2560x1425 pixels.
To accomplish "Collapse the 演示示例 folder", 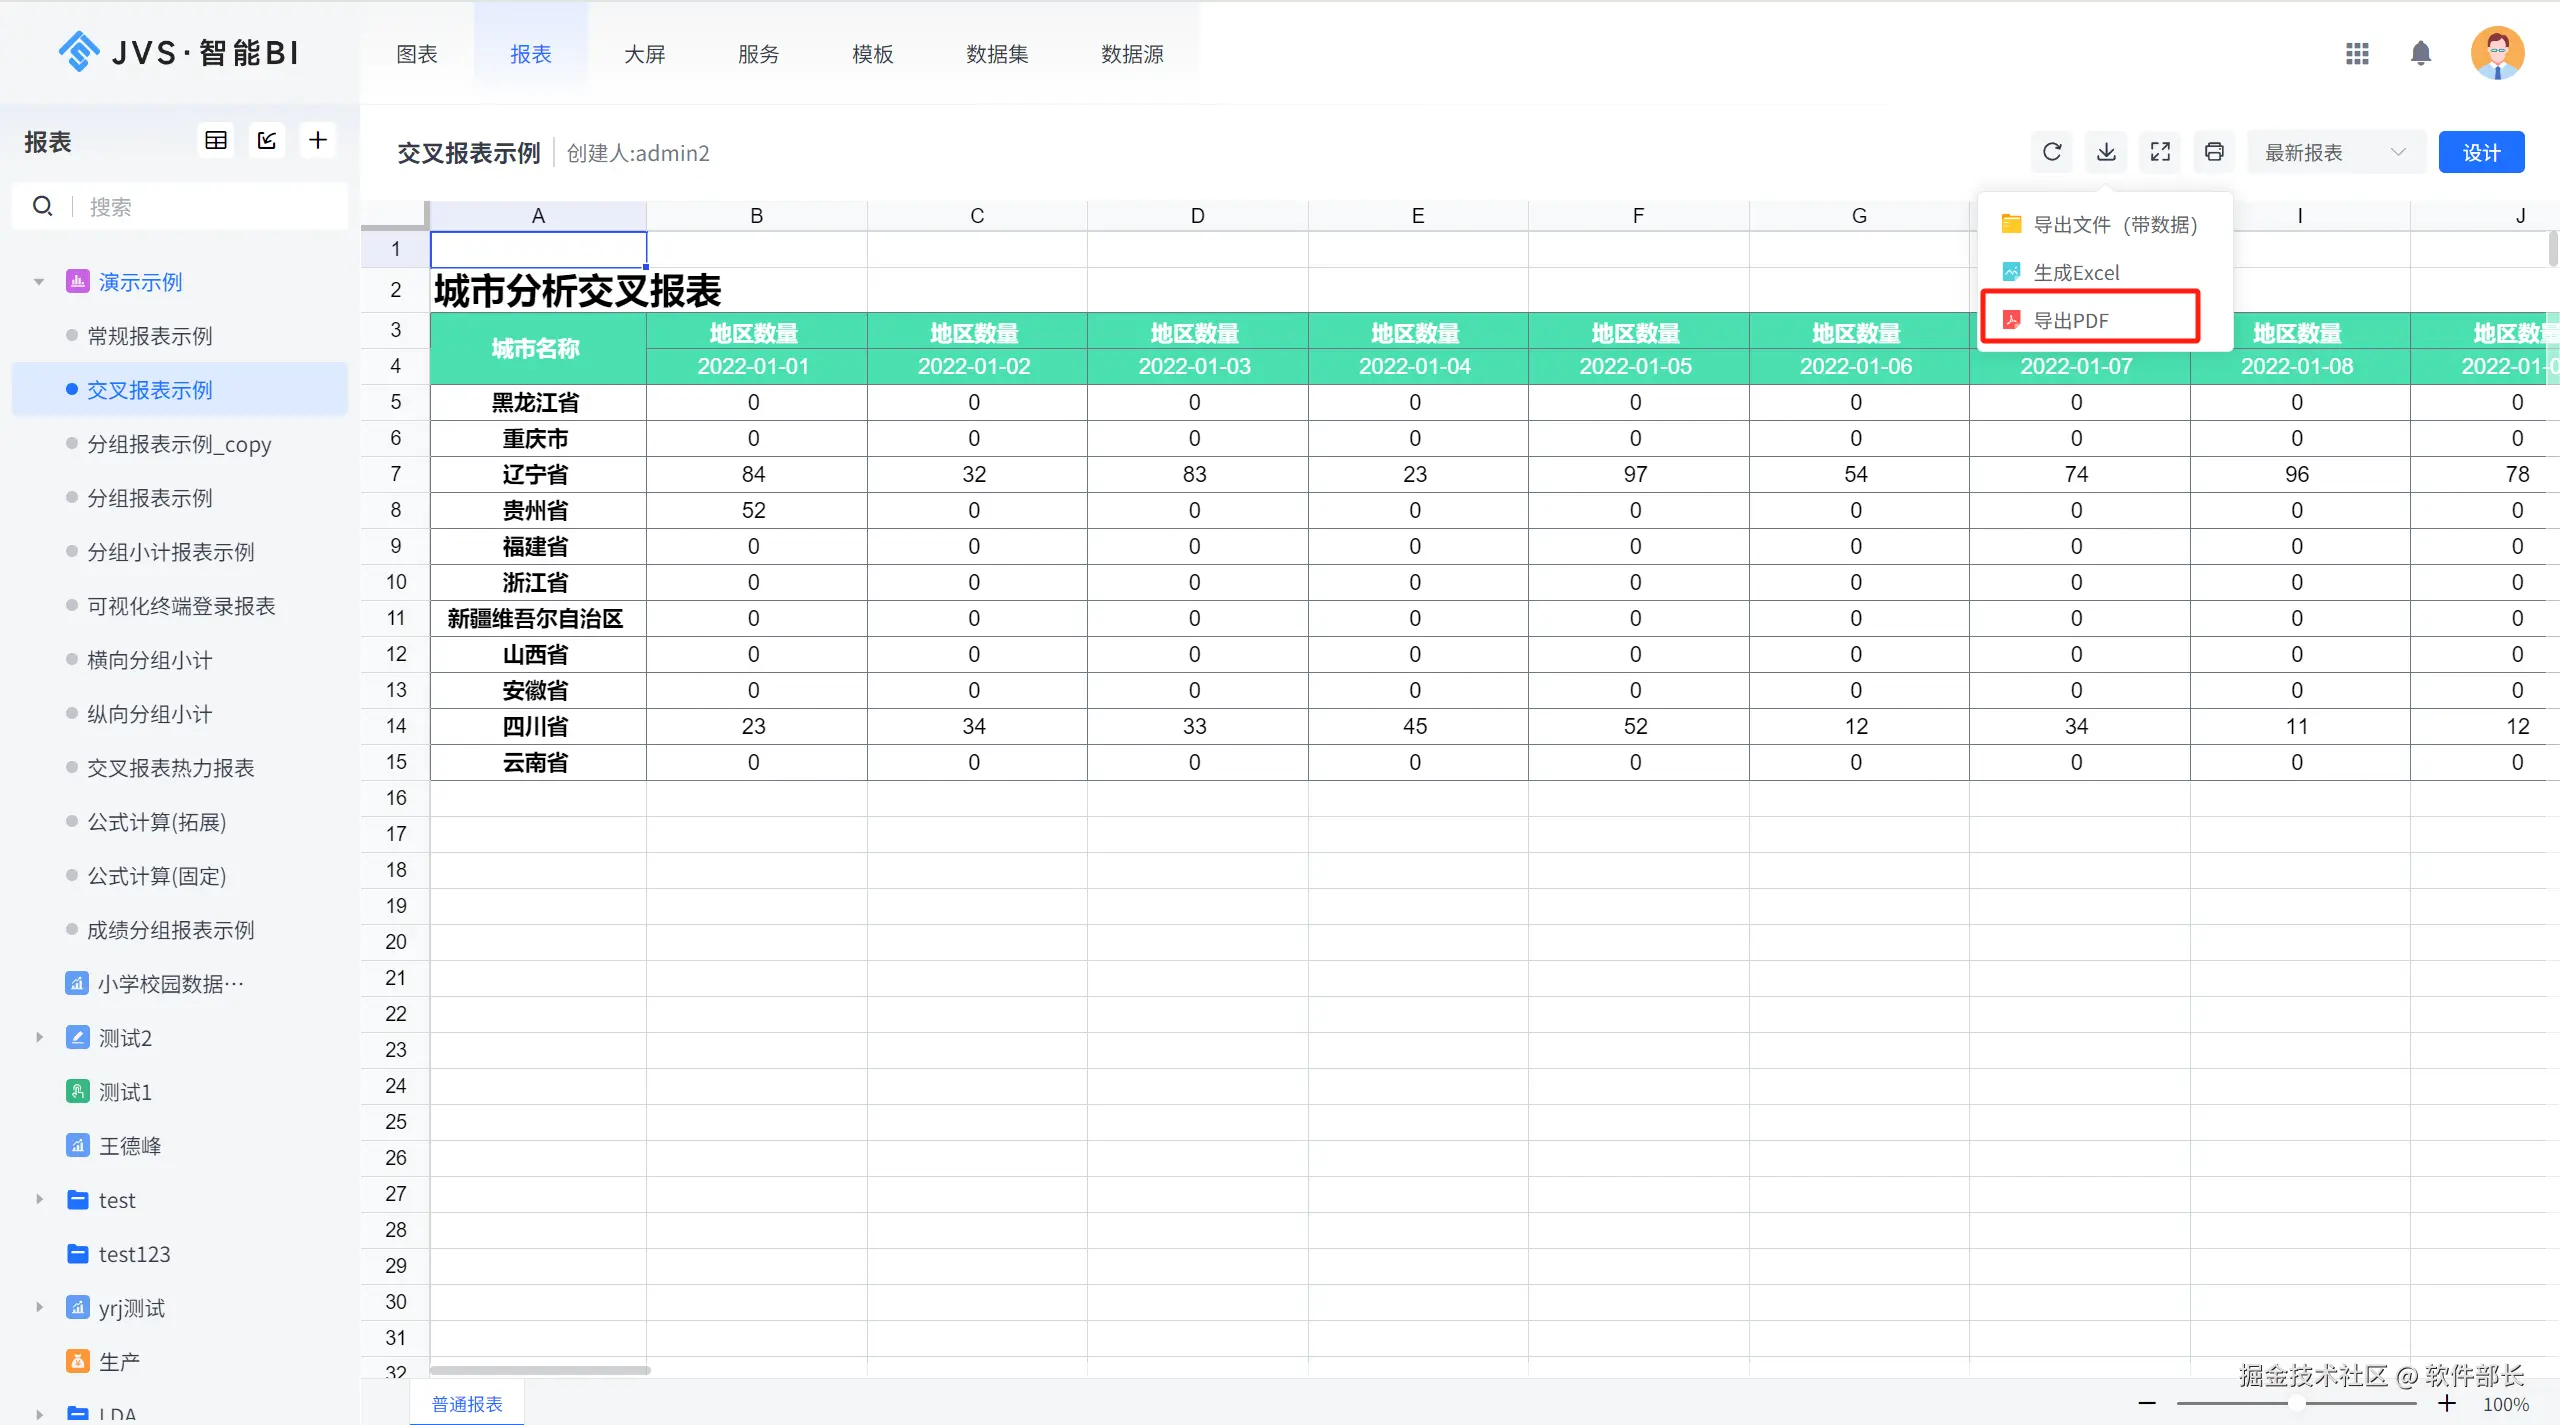I will (x=39, y=282).
